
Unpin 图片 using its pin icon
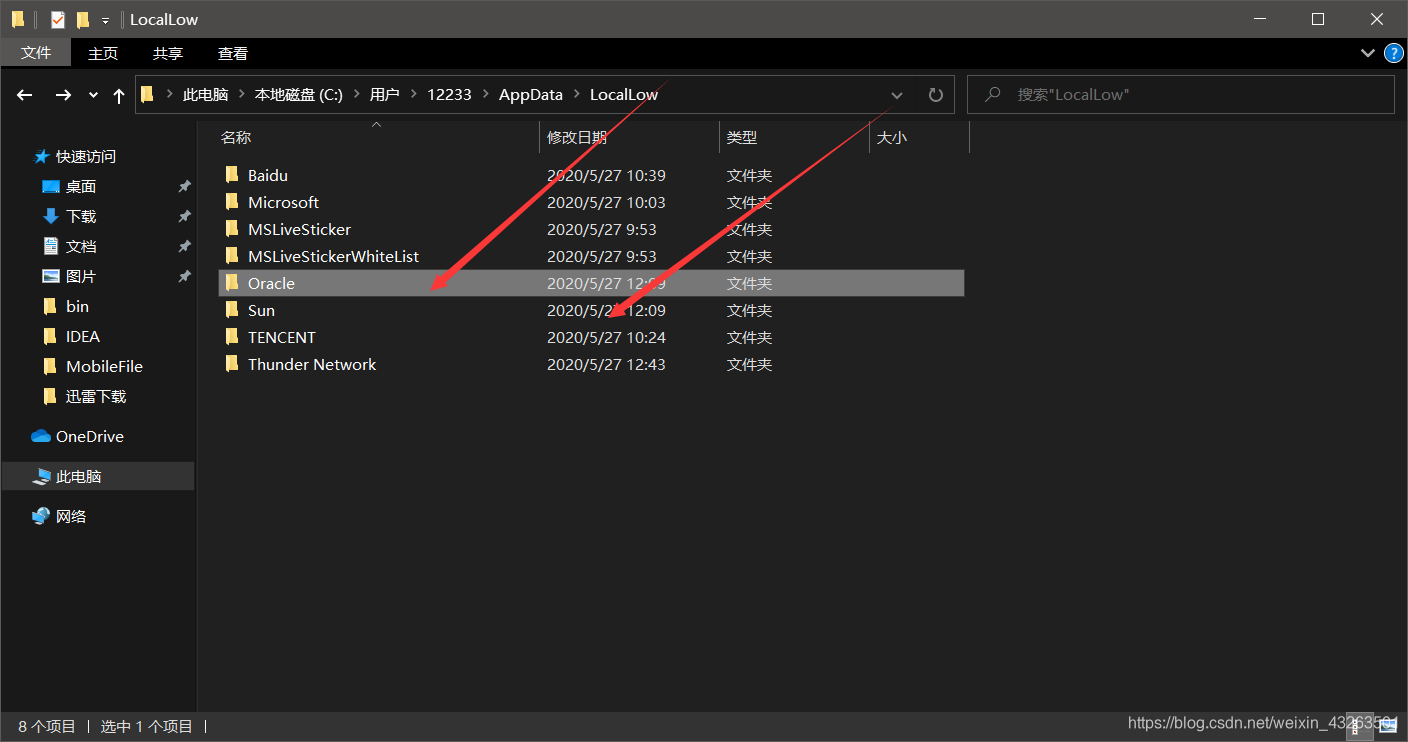click(184, 276)
